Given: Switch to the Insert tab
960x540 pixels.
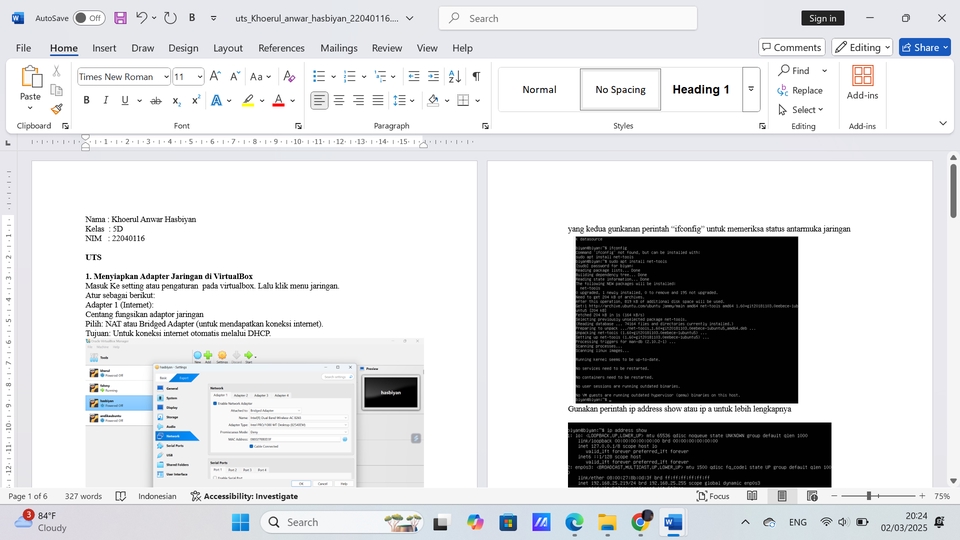Looking at the screenshot, I should [x=104, y=48].
